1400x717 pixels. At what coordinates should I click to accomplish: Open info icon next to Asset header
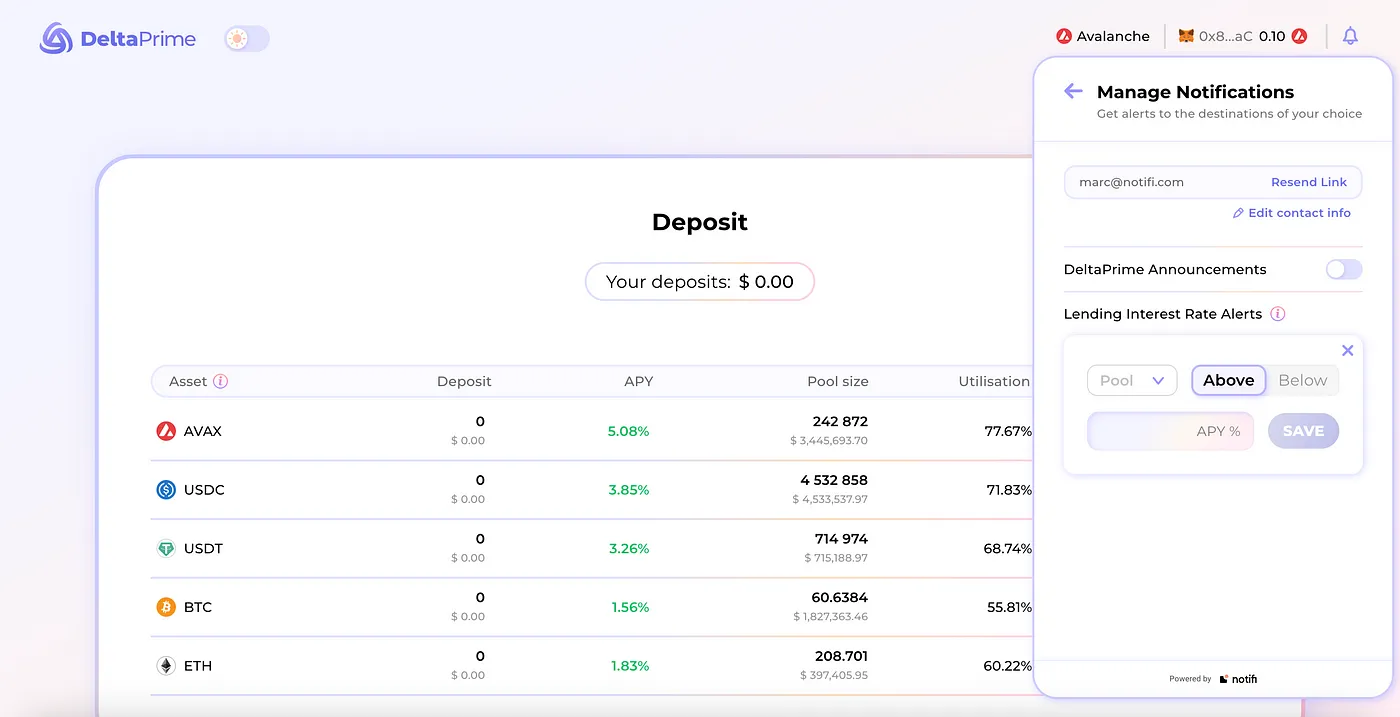point(221,381)
